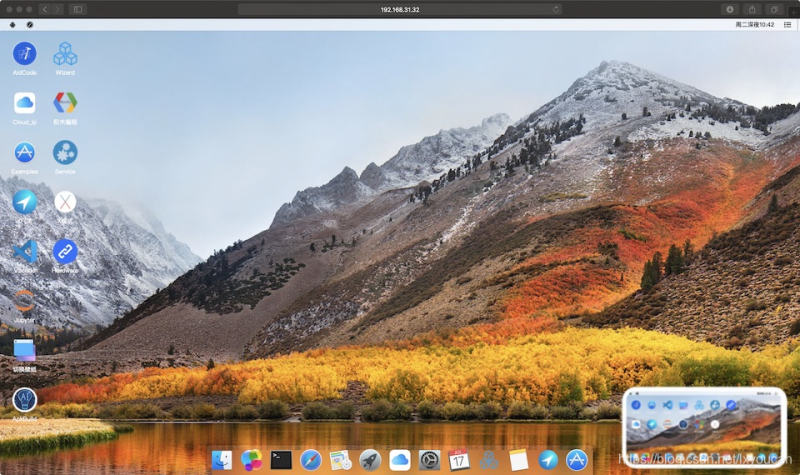Open the blue cubes Wizard dock icon

[x=489, y=460]
